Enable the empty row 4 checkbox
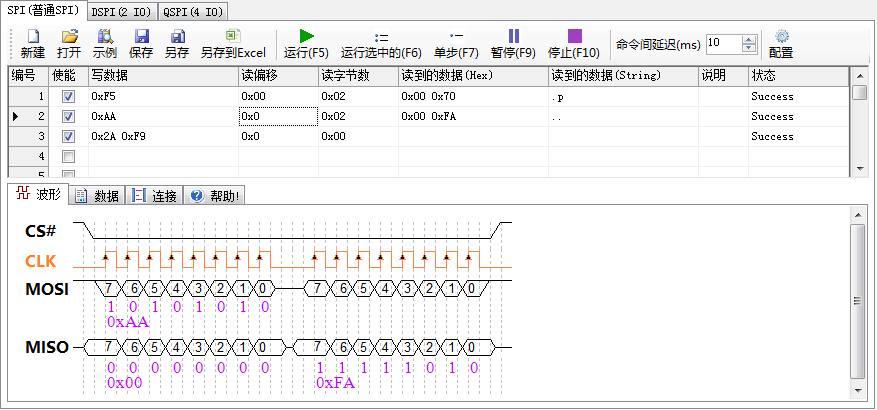877x410 pixels. point(68,157)
